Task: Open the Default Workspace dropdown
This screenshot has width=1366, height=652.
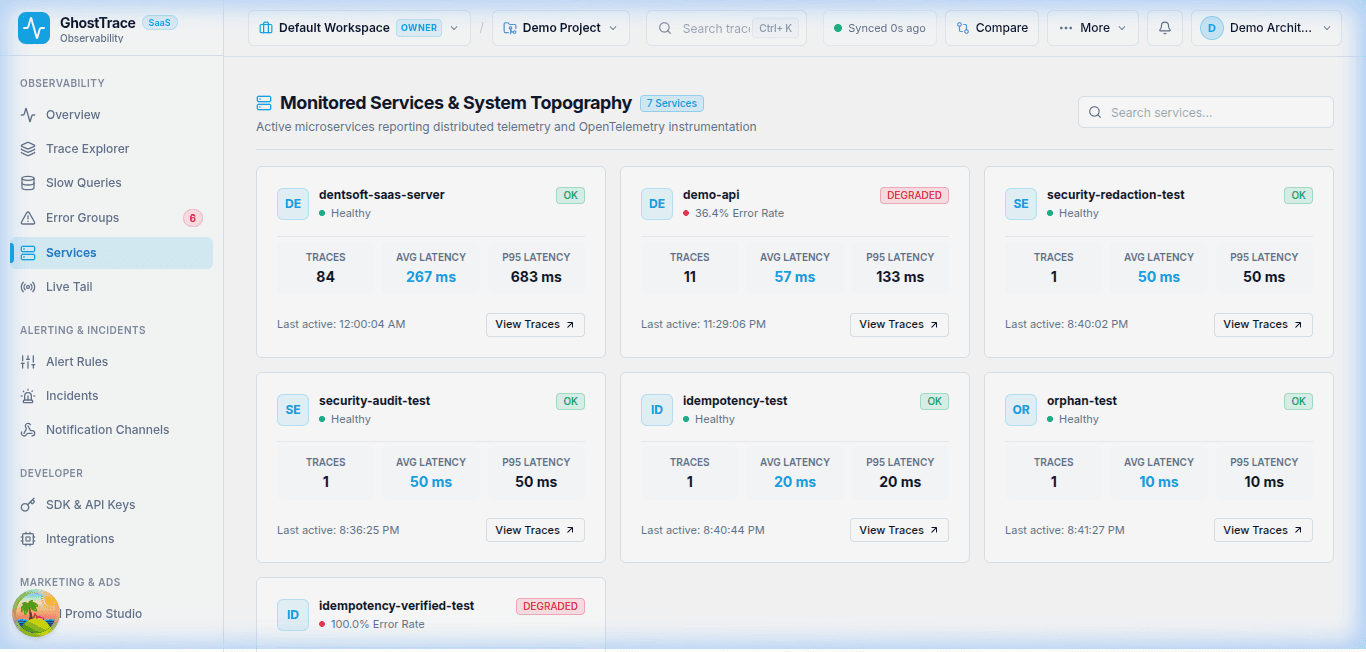Action: coord(359,28)
